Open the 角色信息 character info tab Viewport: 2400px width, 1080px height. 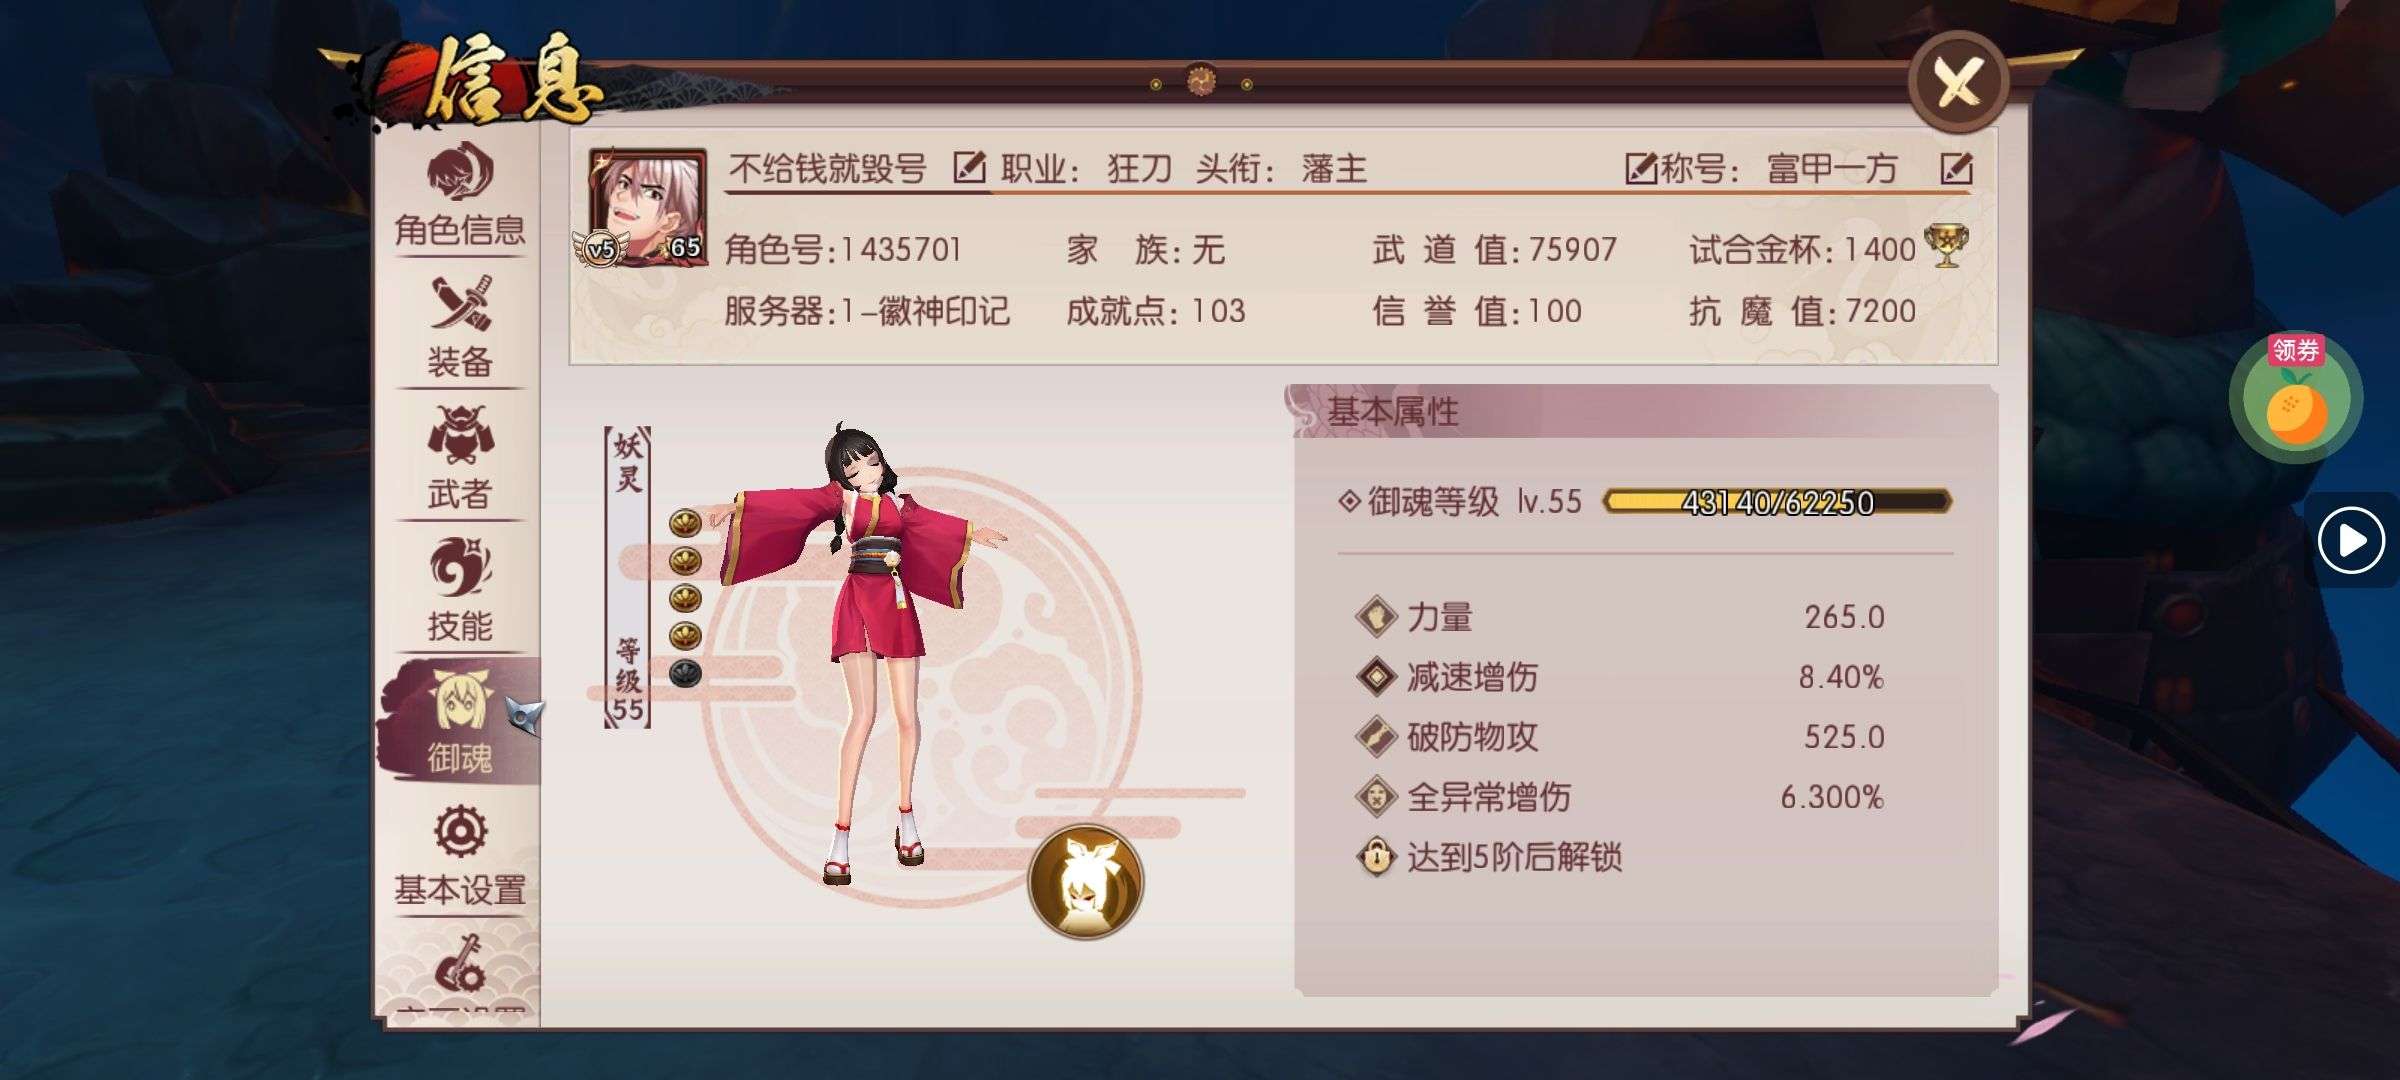coord(460,195)
